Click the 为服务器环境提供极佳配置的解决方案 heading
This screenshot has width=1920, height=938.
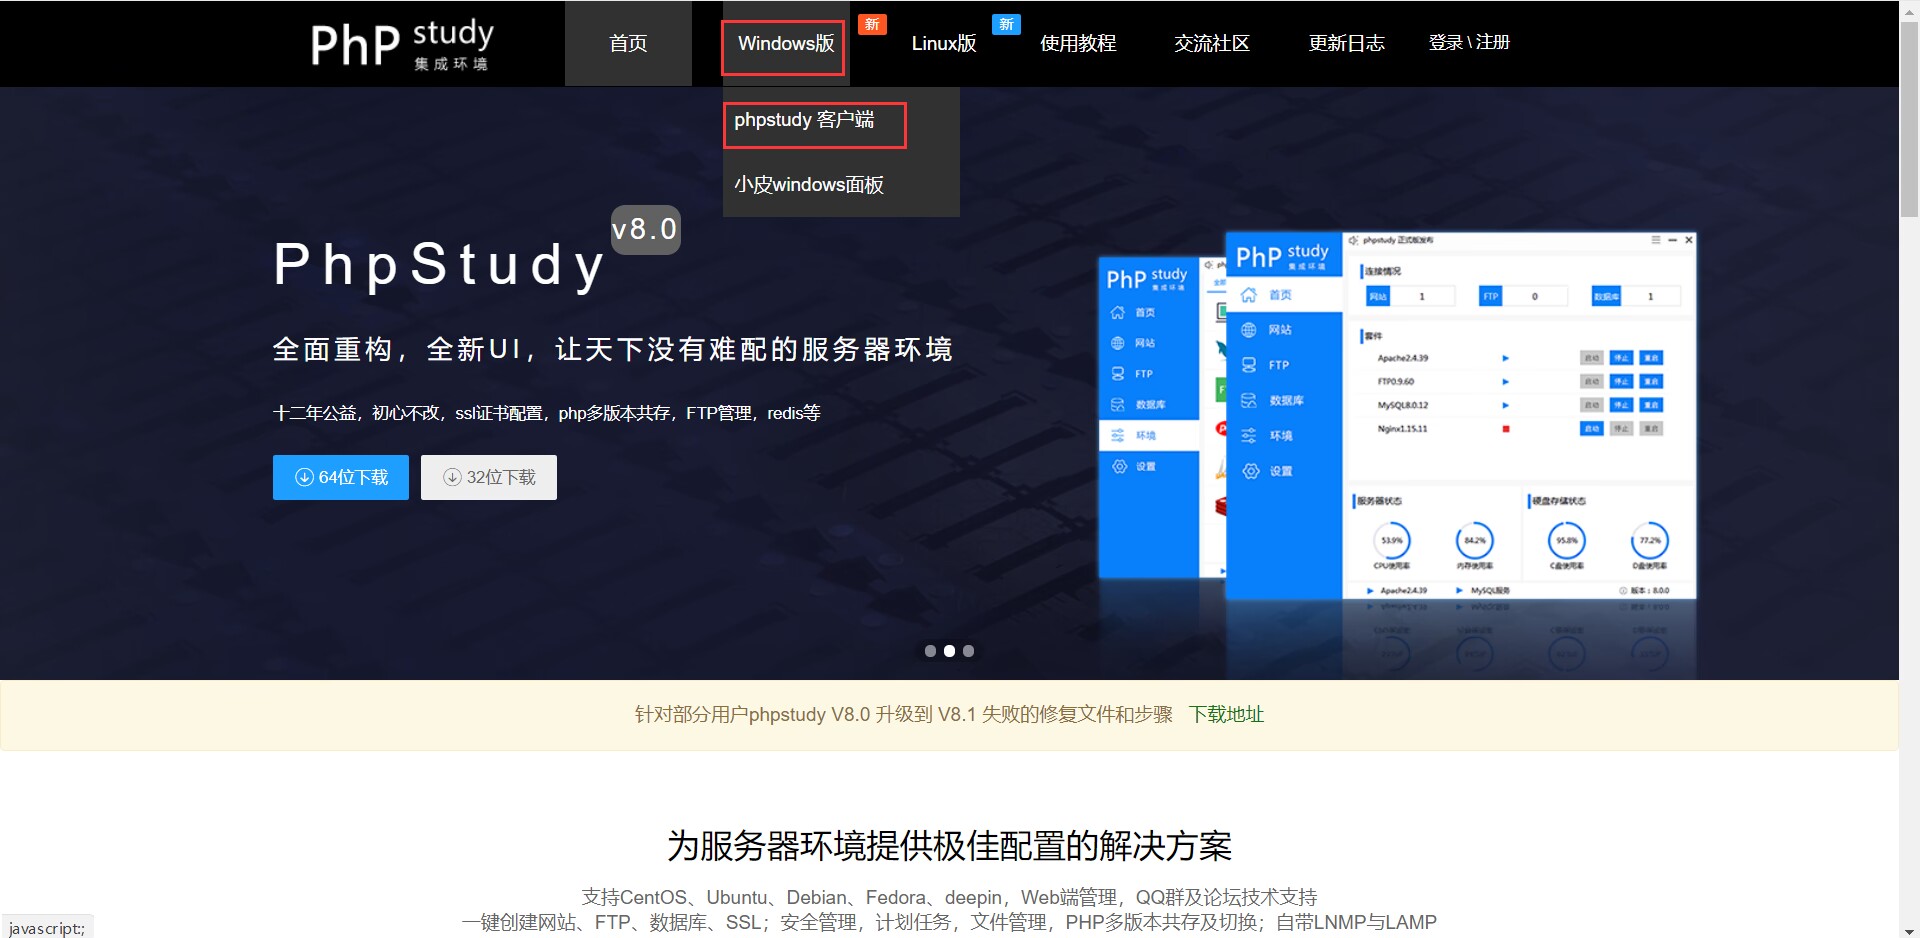(949, 846)
